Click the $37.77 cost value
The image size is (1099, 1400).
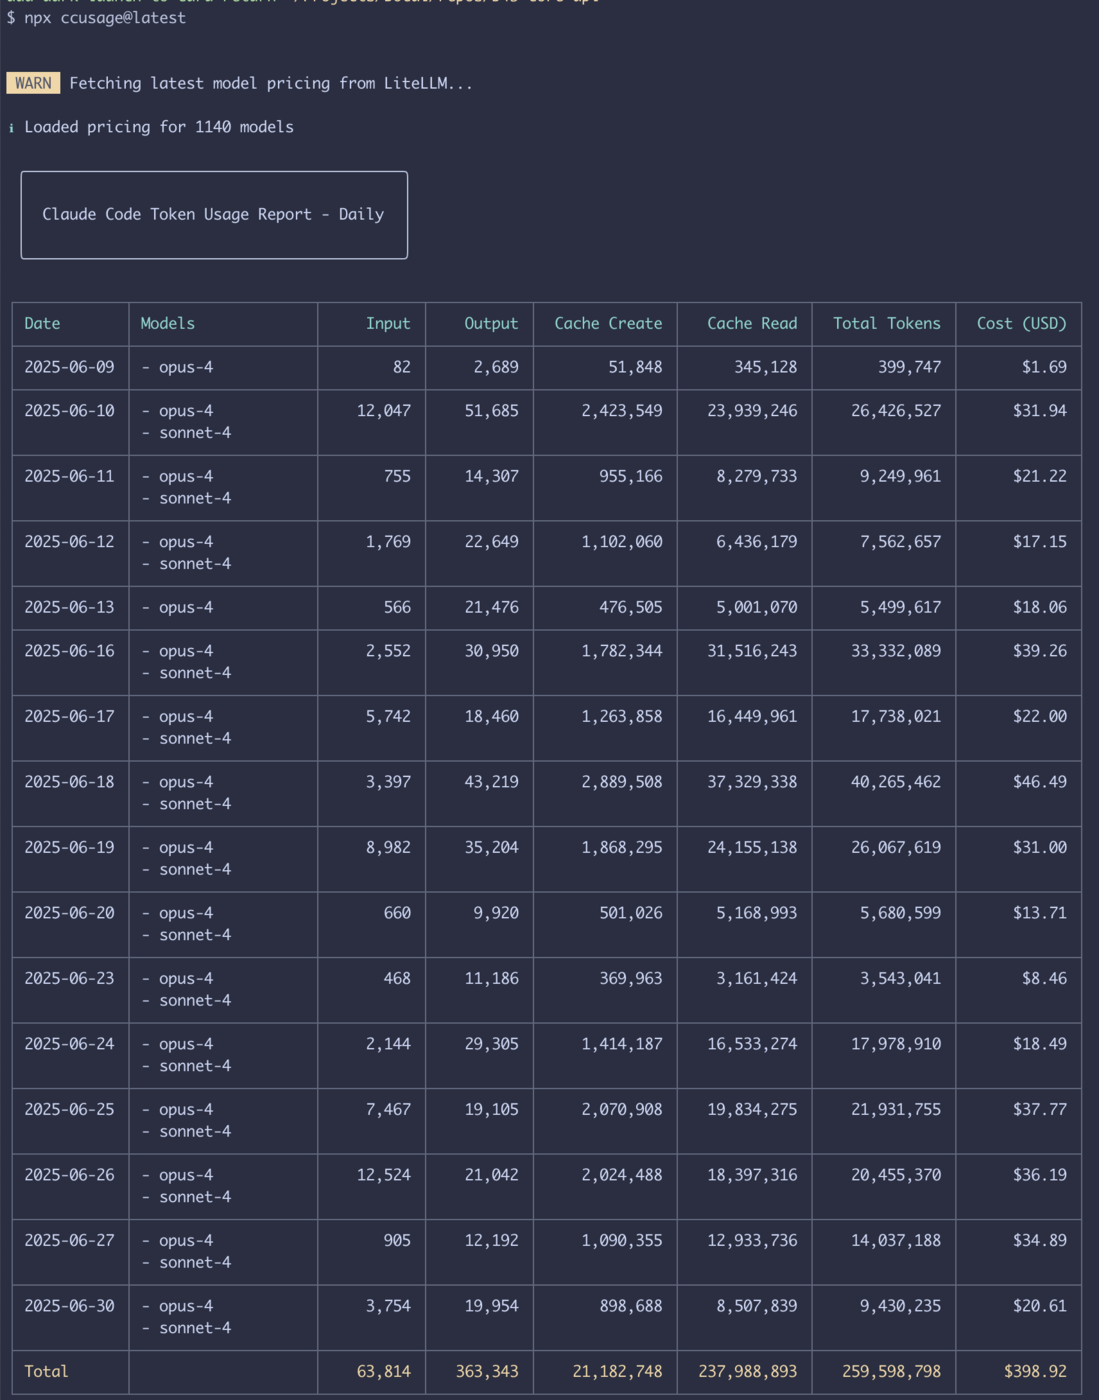(1040, 1109)
